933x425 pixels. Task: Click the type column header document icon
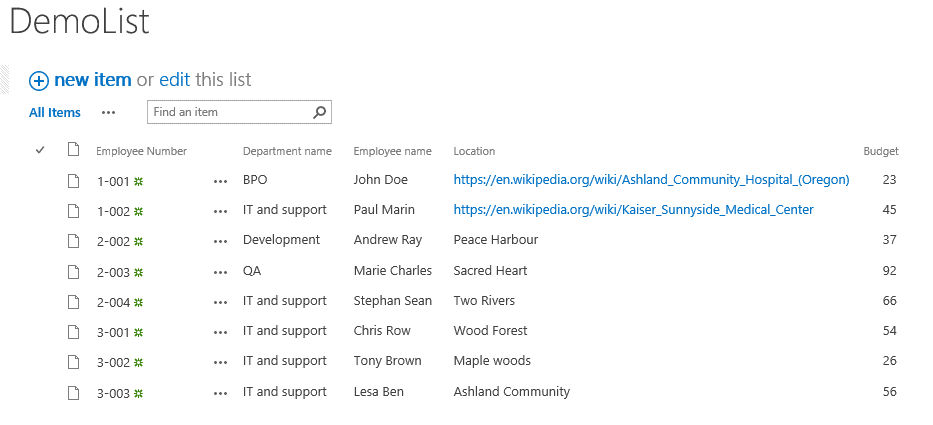(x=73, y=150)
